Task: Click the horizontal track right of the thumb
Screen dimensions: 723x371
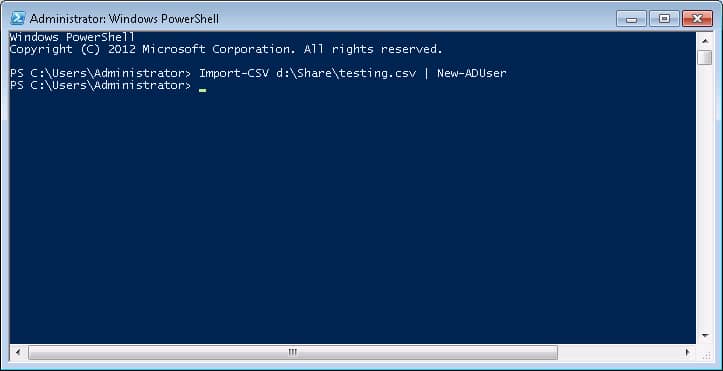Action: (619, 353)
